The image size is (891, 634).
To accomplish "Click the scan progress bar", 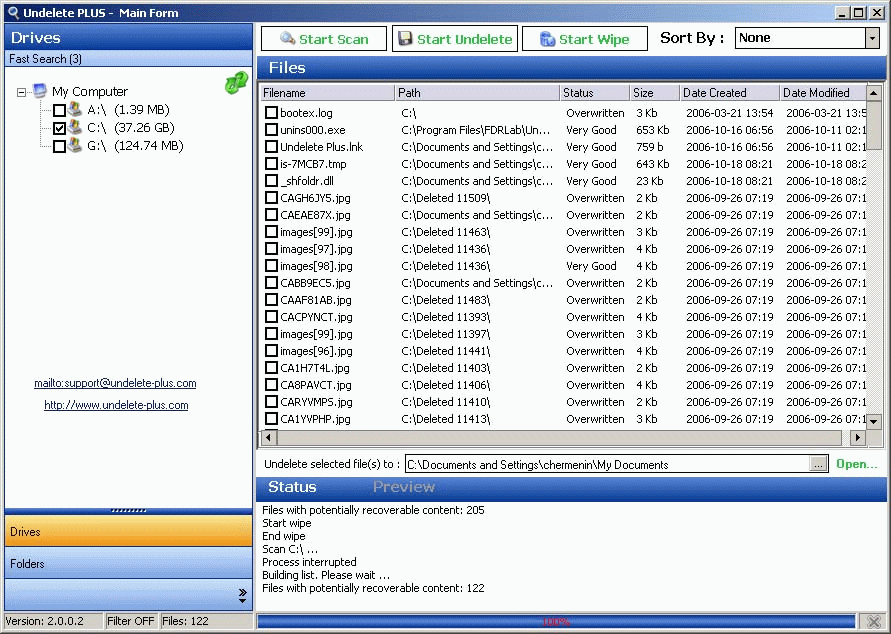I will (556, 622).
